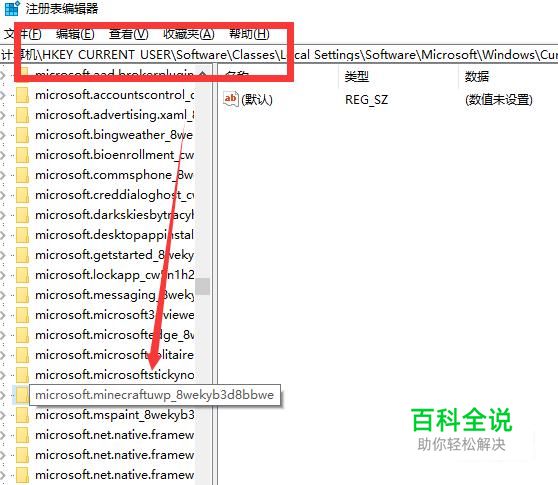The width and height of the screenshot is (558, 485).
Task: Click the tree scrollbar up arrow
Action: tap(202, 73)
